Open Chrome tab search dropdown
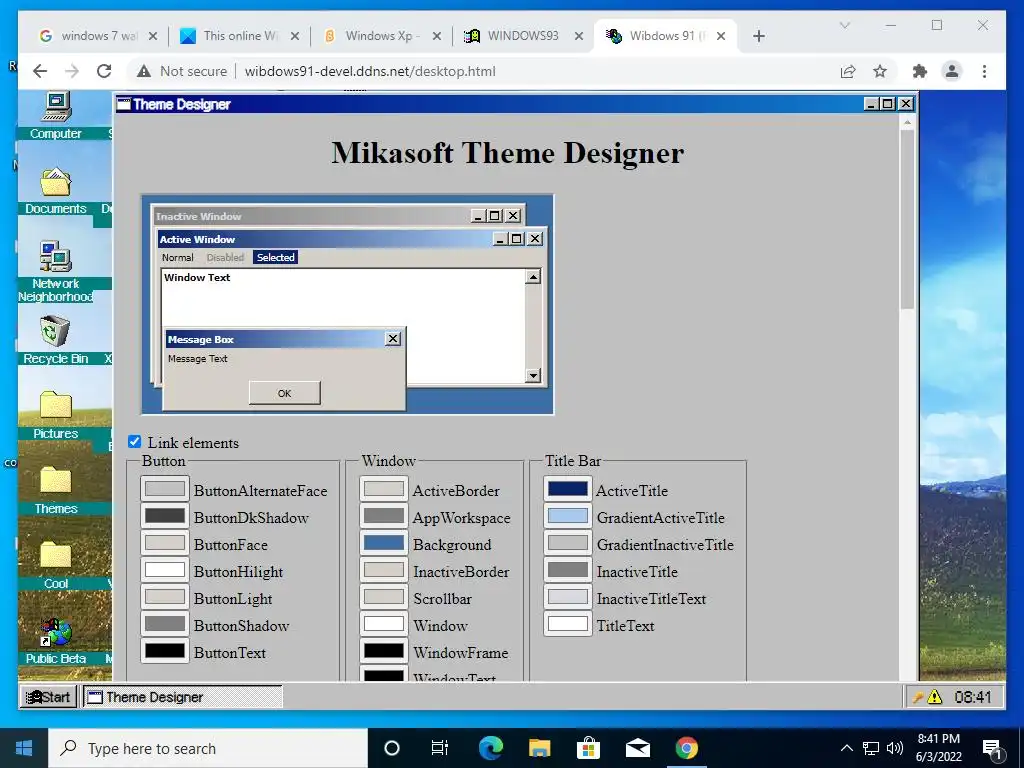1024x768 pixels. [x=844, y=25]
